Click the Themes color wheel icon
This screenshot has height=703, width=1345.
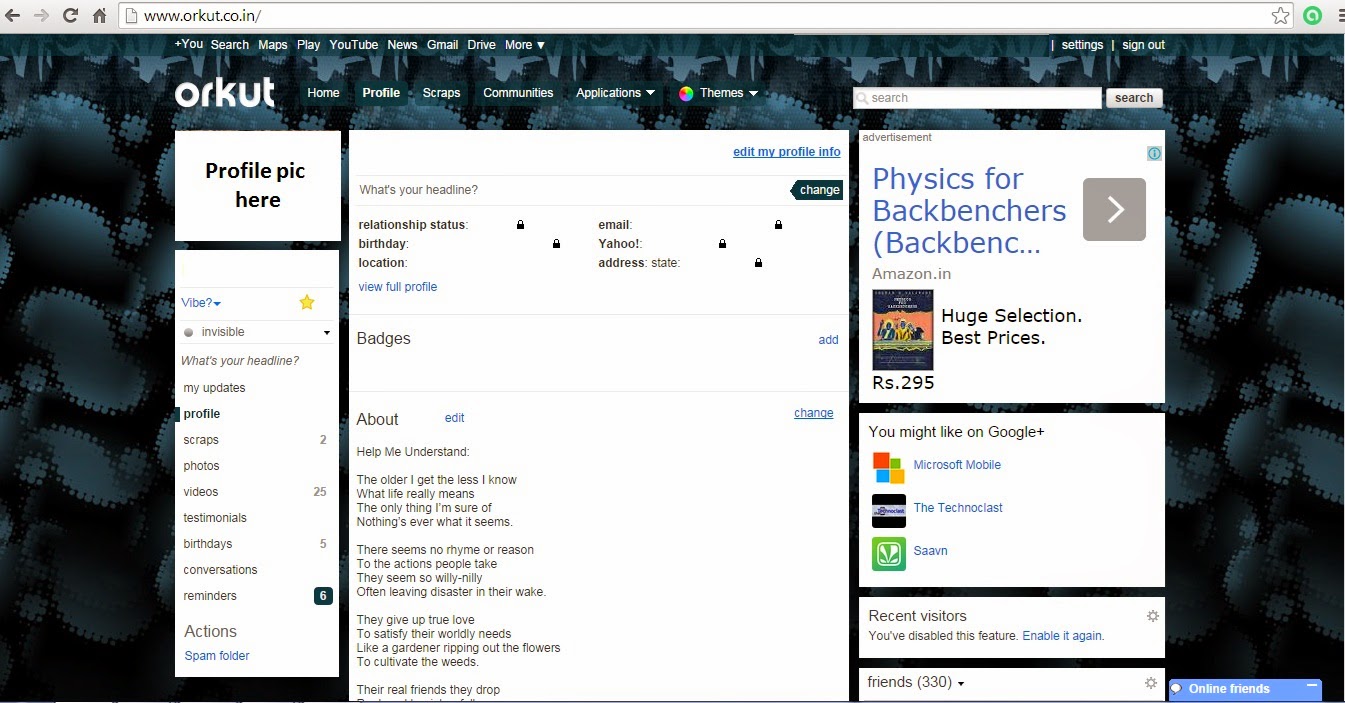pyautogui.click(x=686, y=93)
